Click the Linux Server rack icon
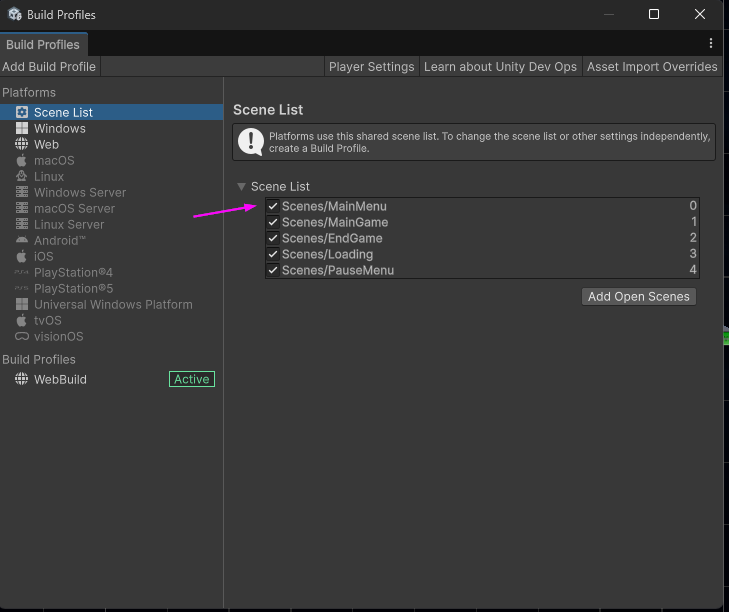This screenshot has height=612, width=729. click(22, 224)
